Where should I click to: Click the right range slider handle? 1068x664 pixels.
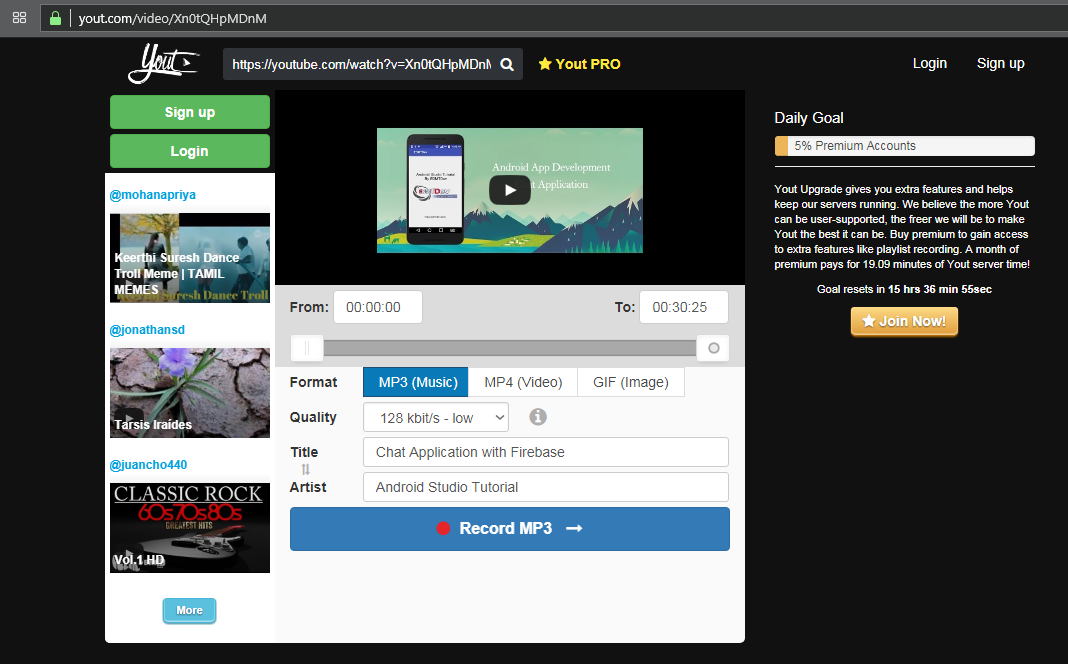coord(713,348)
